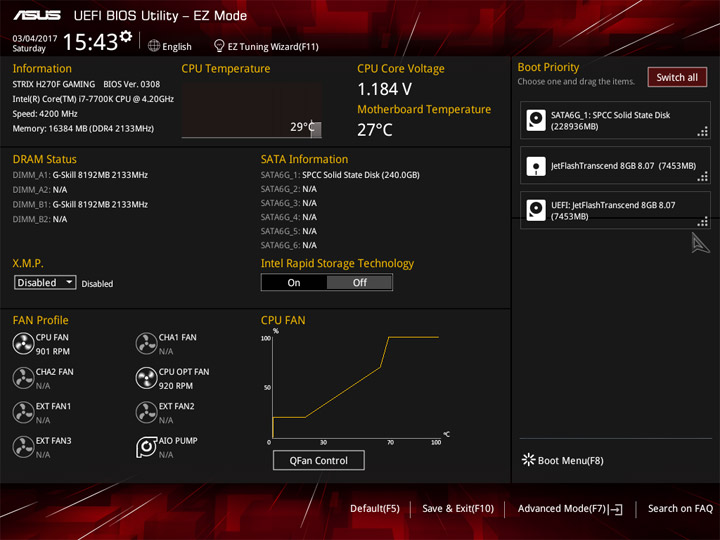
Task: Change language from English
Action: tap(170, 46)
